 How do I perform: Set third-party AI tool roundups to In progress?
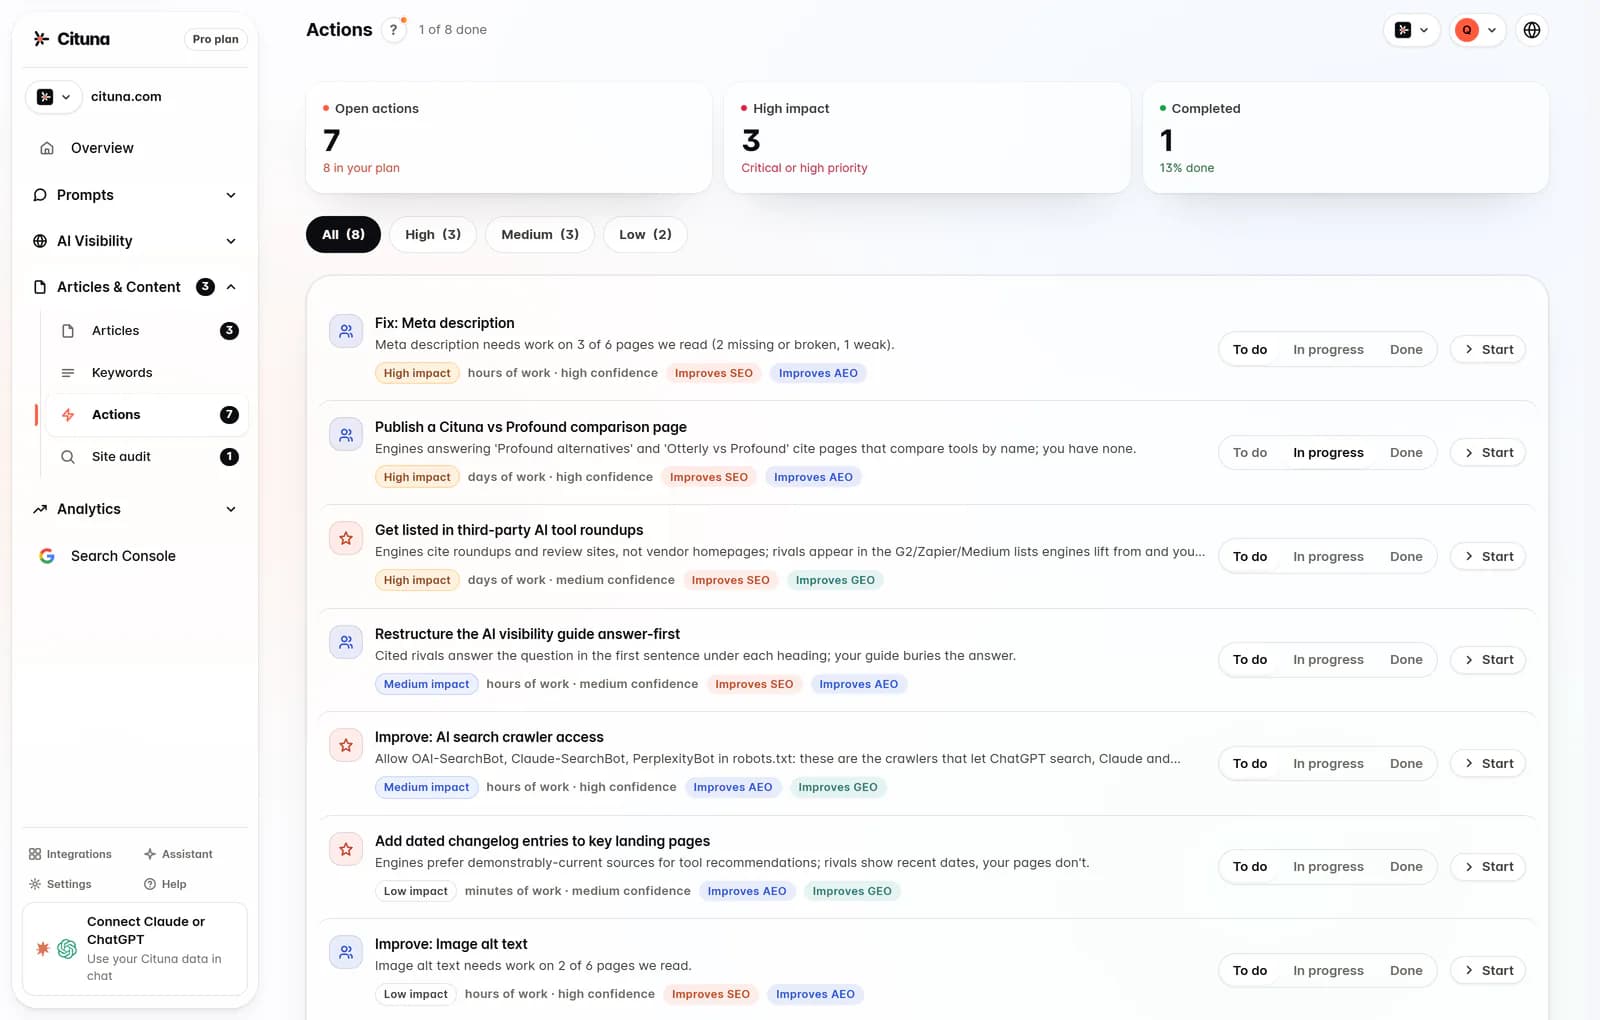point(1328,557)
